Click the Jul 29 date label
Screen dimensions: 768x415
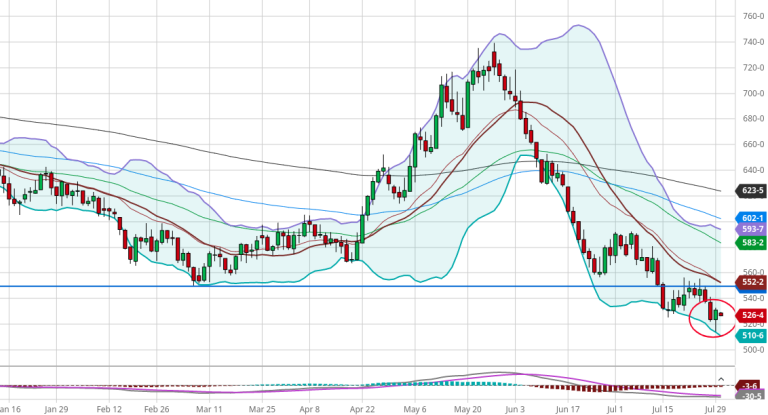(714, 409)
